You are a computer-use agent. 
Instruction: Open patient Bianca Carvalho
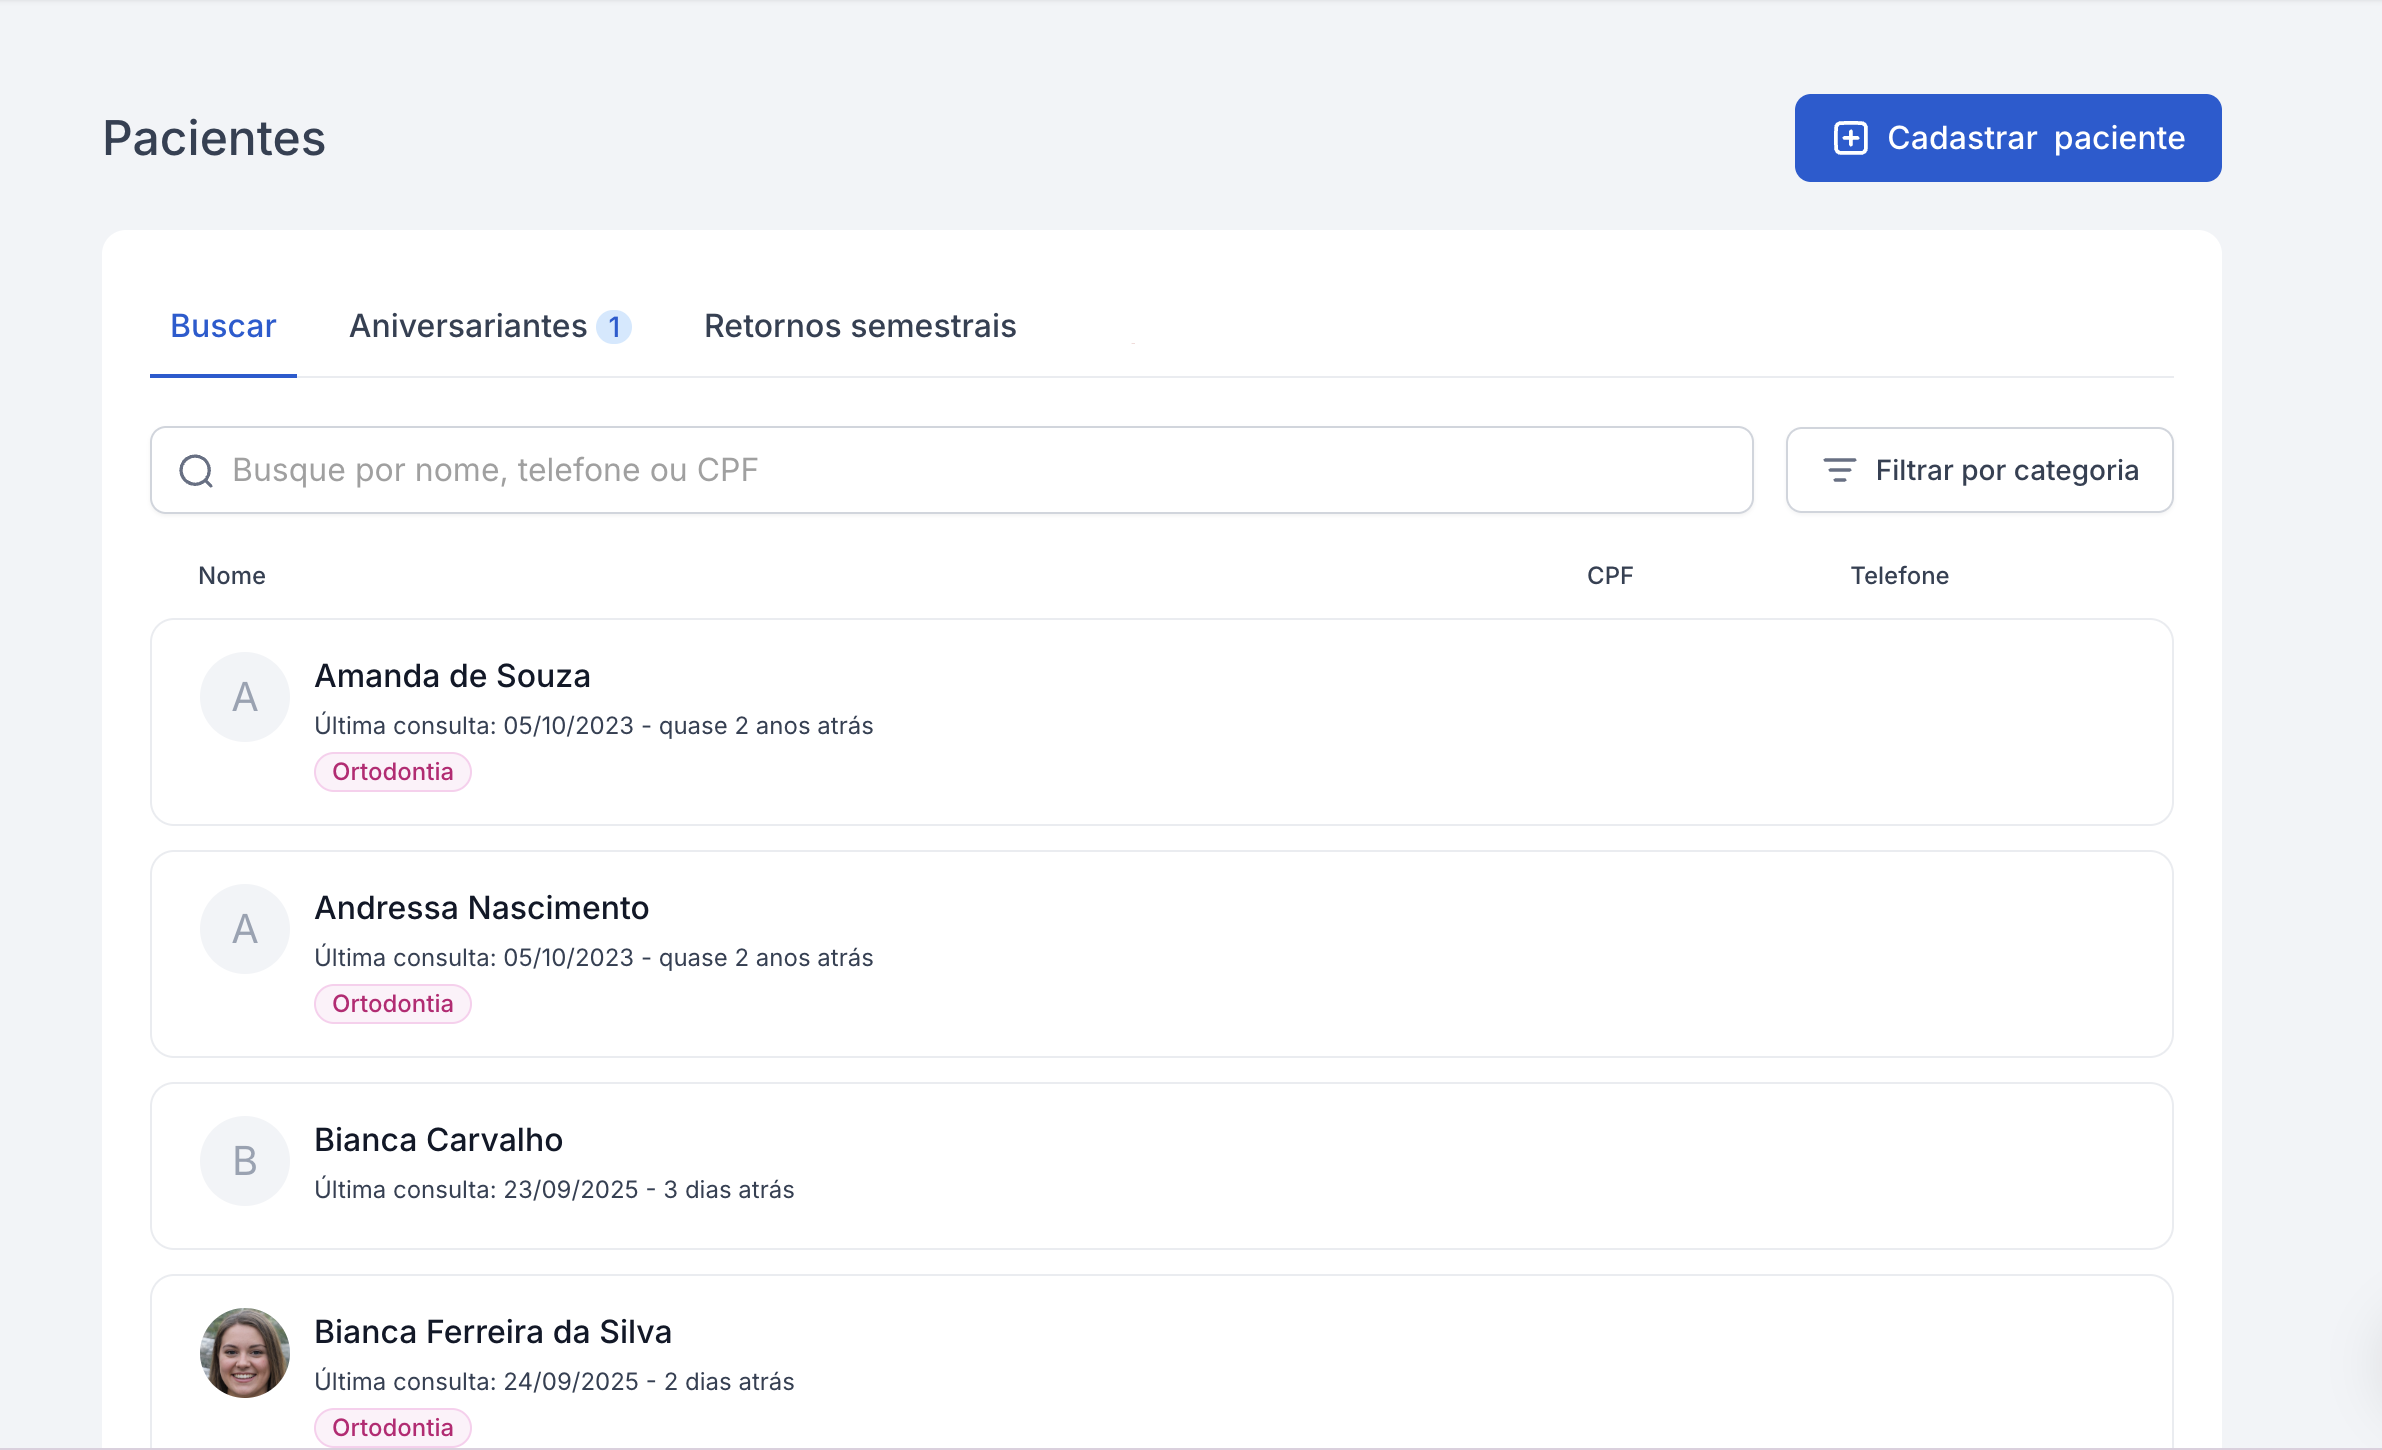tap(438, 1141)
